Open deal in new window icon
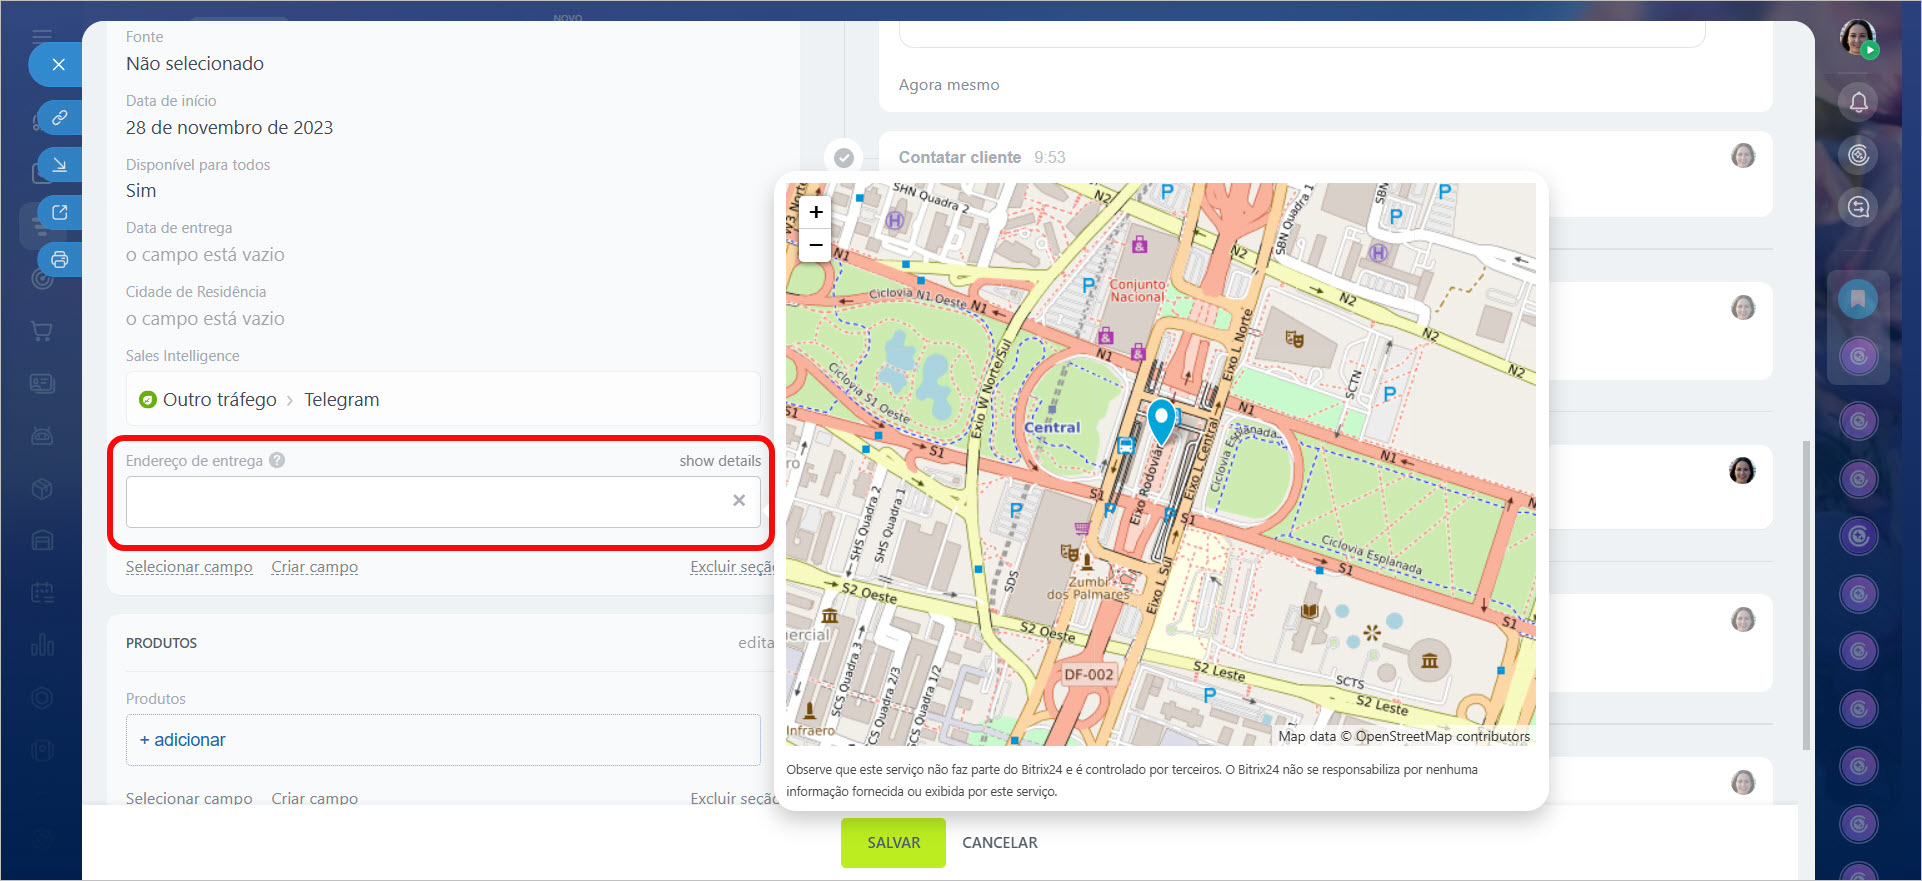This screenshot has height=881, width=1922. tap(60, 212)
